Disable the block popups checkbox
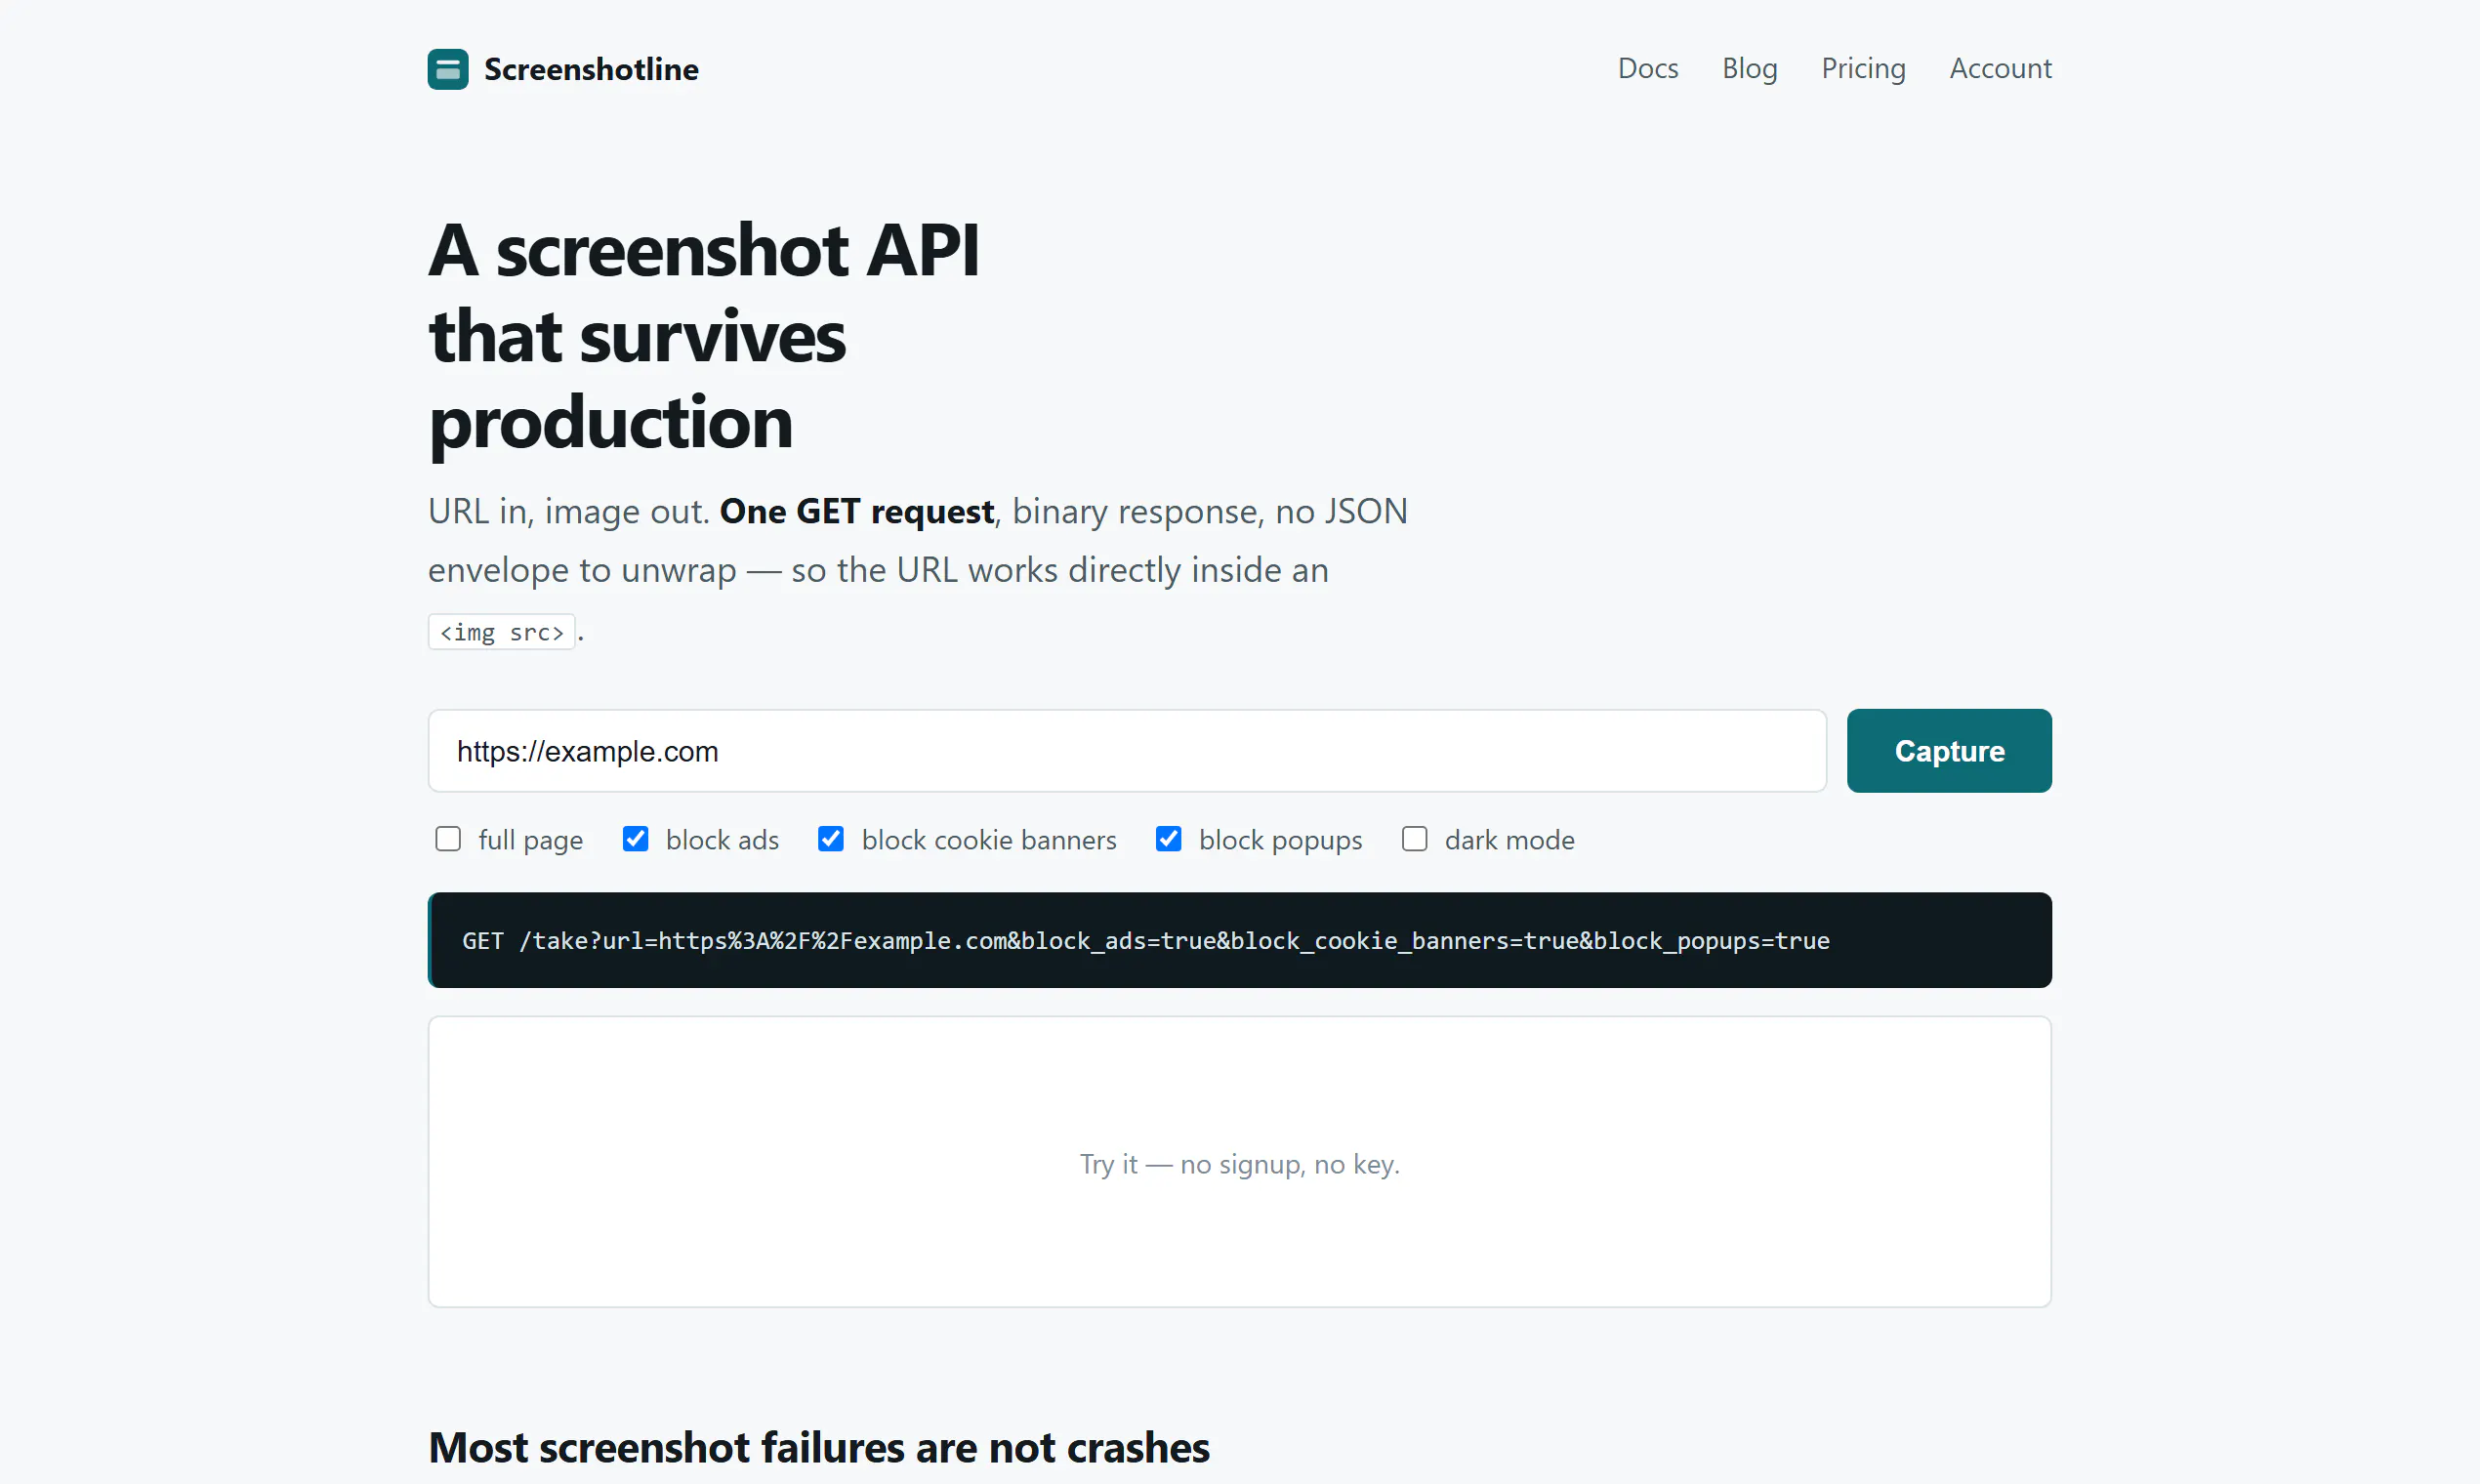The height and width of the screenshot is (1484, 2480). (x=1168, y=839)
